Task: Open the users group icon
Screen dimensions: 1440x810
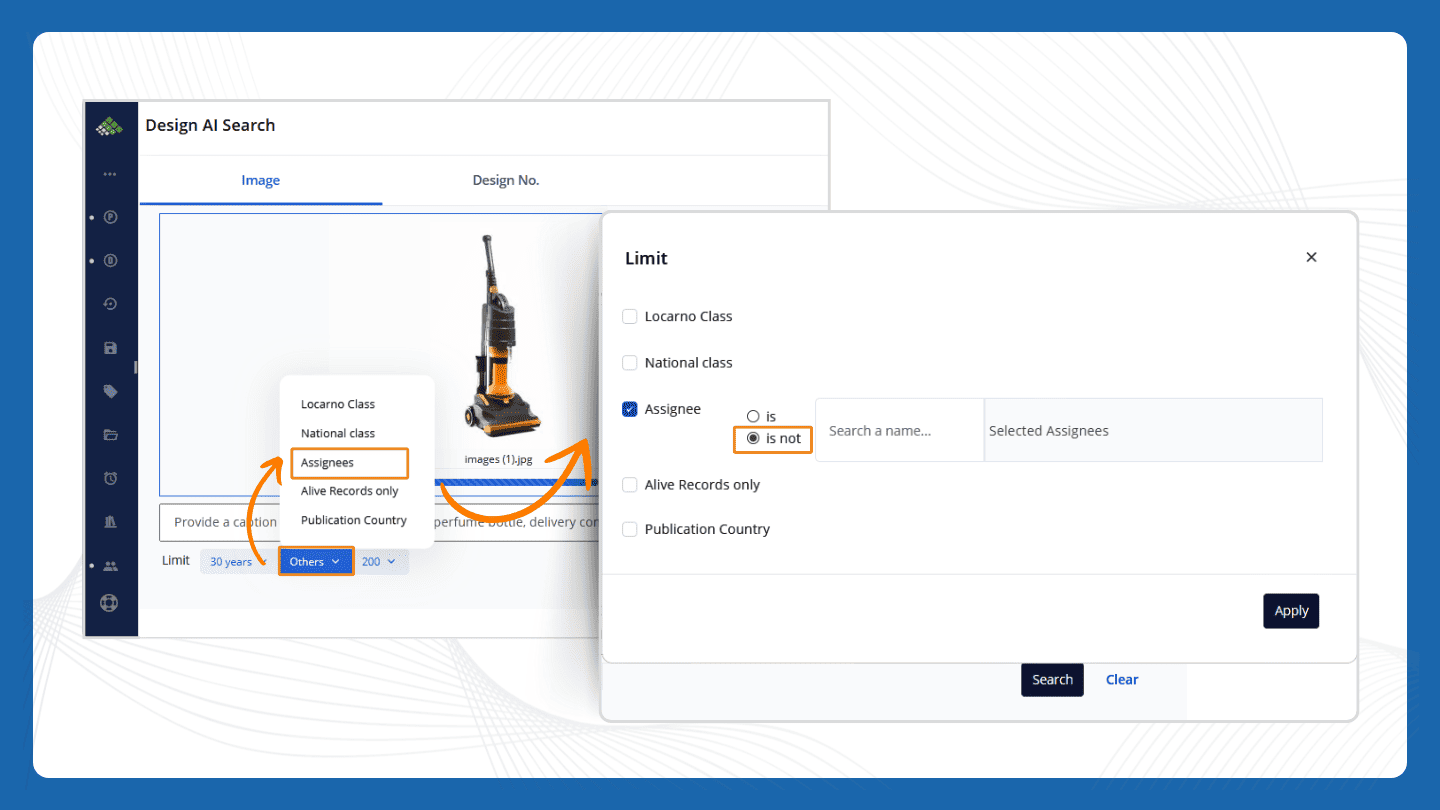Action: (x=111, y=566)
